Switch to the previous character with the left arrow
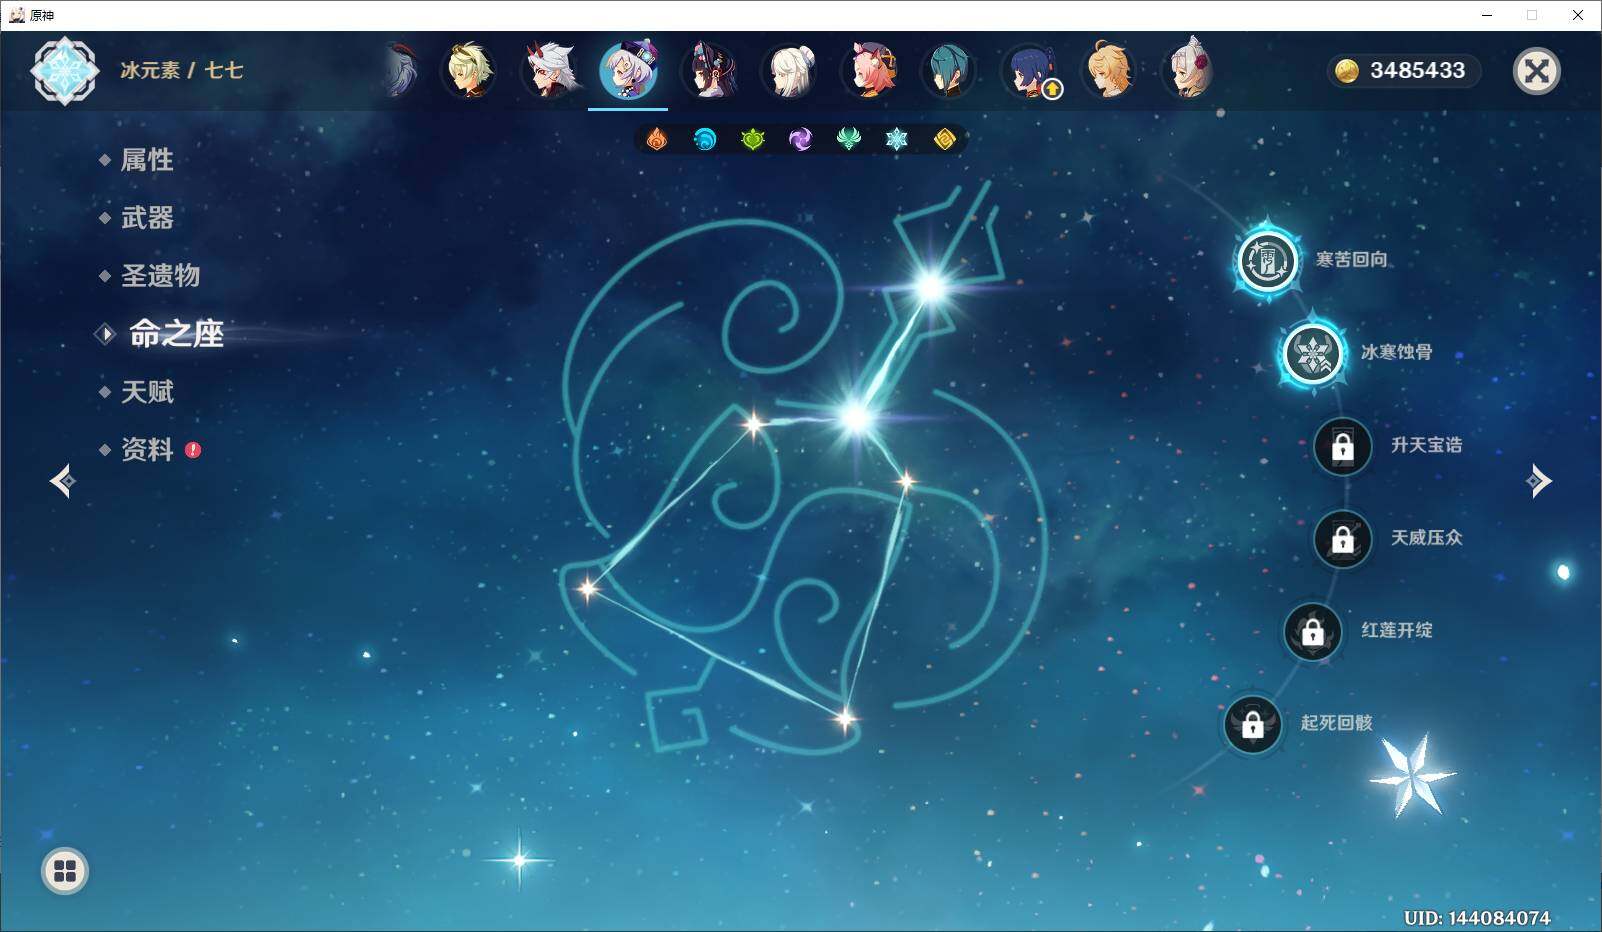 62,482
